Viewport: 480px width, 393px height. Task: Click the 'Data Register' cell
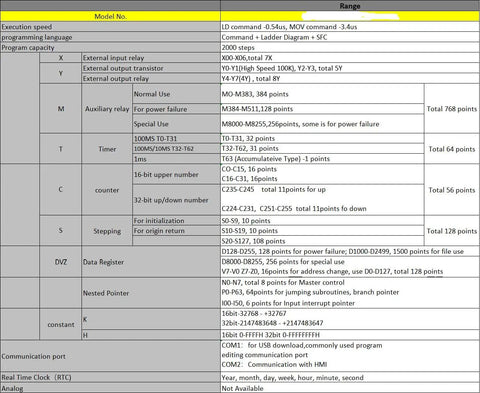click(151, 262)
